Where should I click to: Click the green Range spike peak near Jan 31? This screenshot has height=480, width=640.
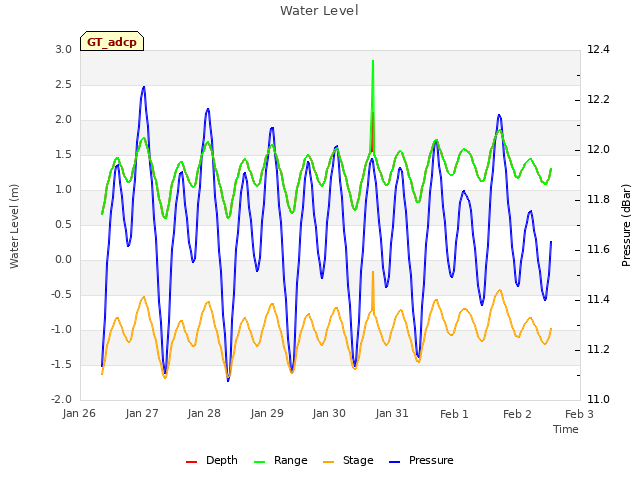[x=373, y=61]
